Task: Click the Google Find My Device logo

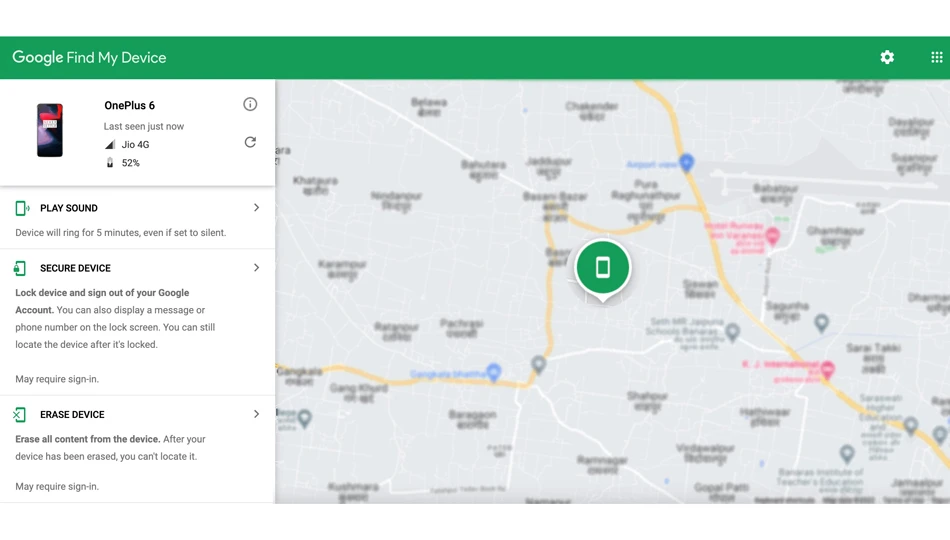Action: (89, 58)
